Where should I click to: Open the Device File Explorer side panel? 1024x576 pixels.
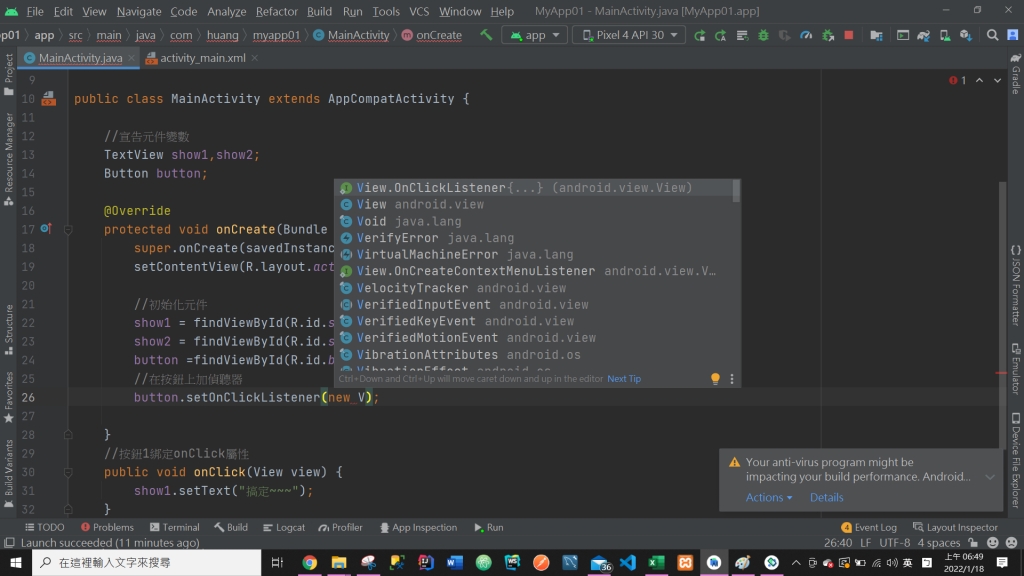pyautogui.click(x=1016, y=460)
